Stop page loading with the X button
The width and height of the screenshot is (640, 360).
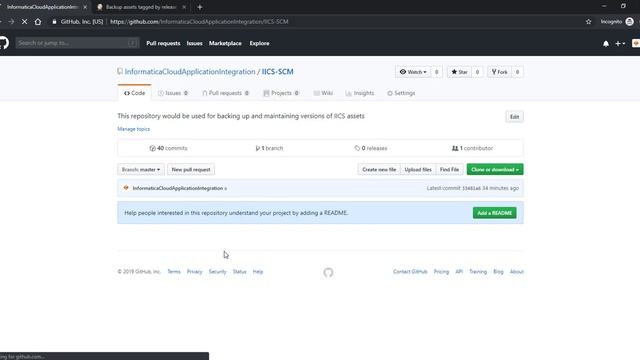coord(24,22)
